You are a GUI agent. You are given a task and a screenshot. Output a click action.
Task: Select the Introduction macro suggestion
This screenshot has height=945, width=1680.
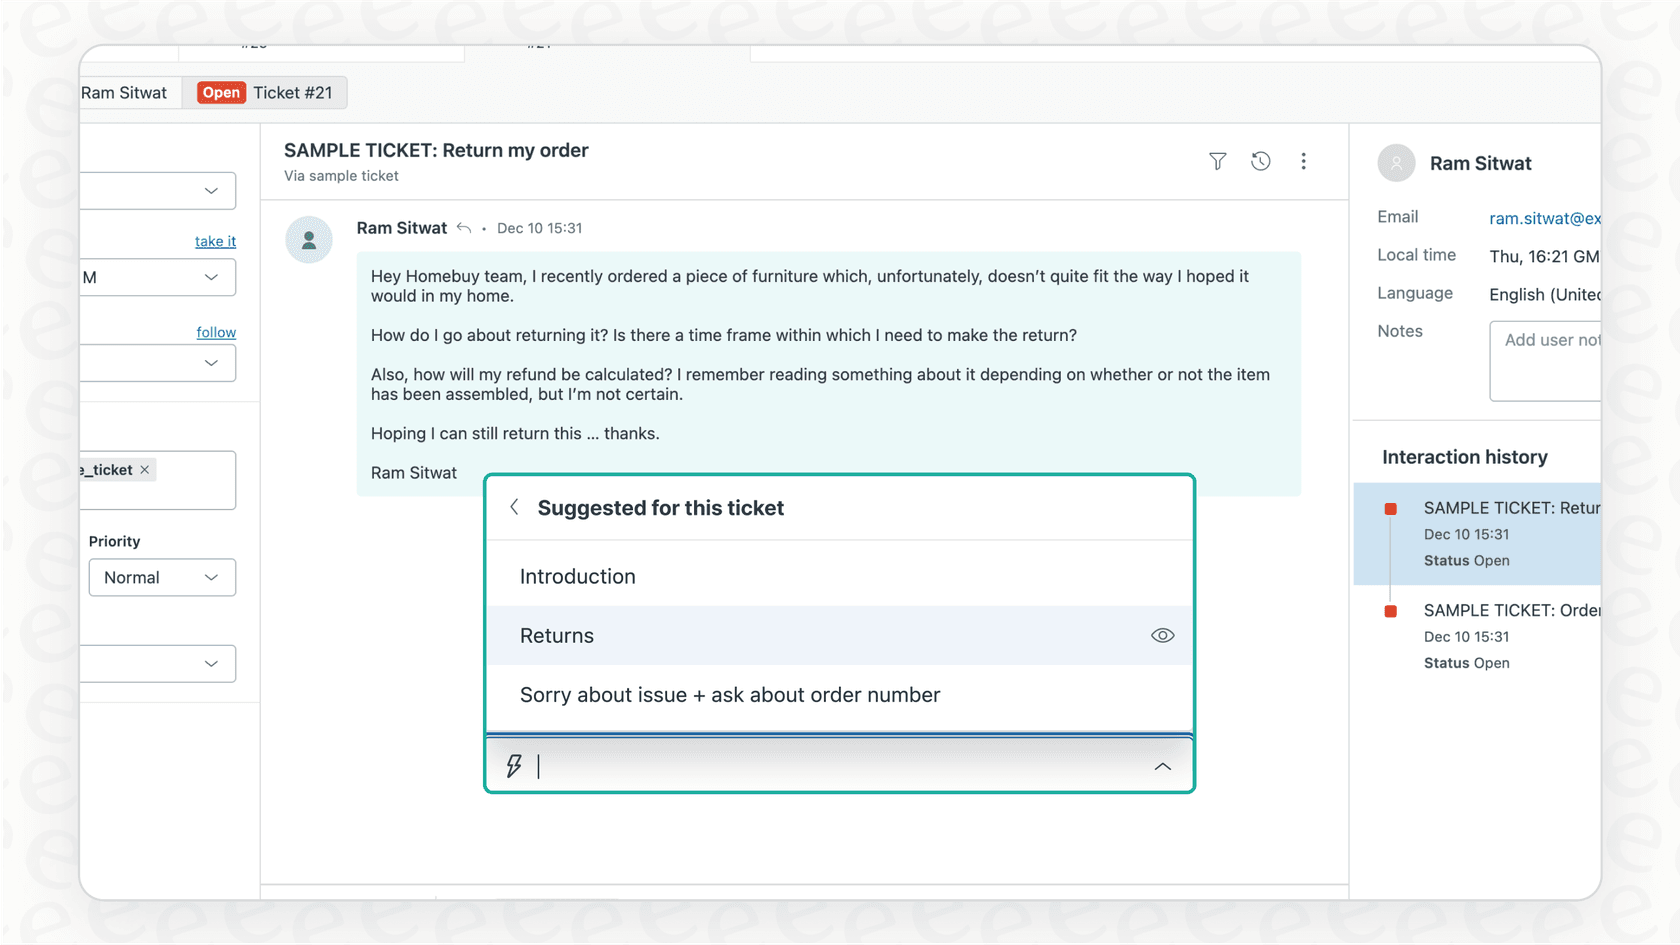click(x=578, y=576)
